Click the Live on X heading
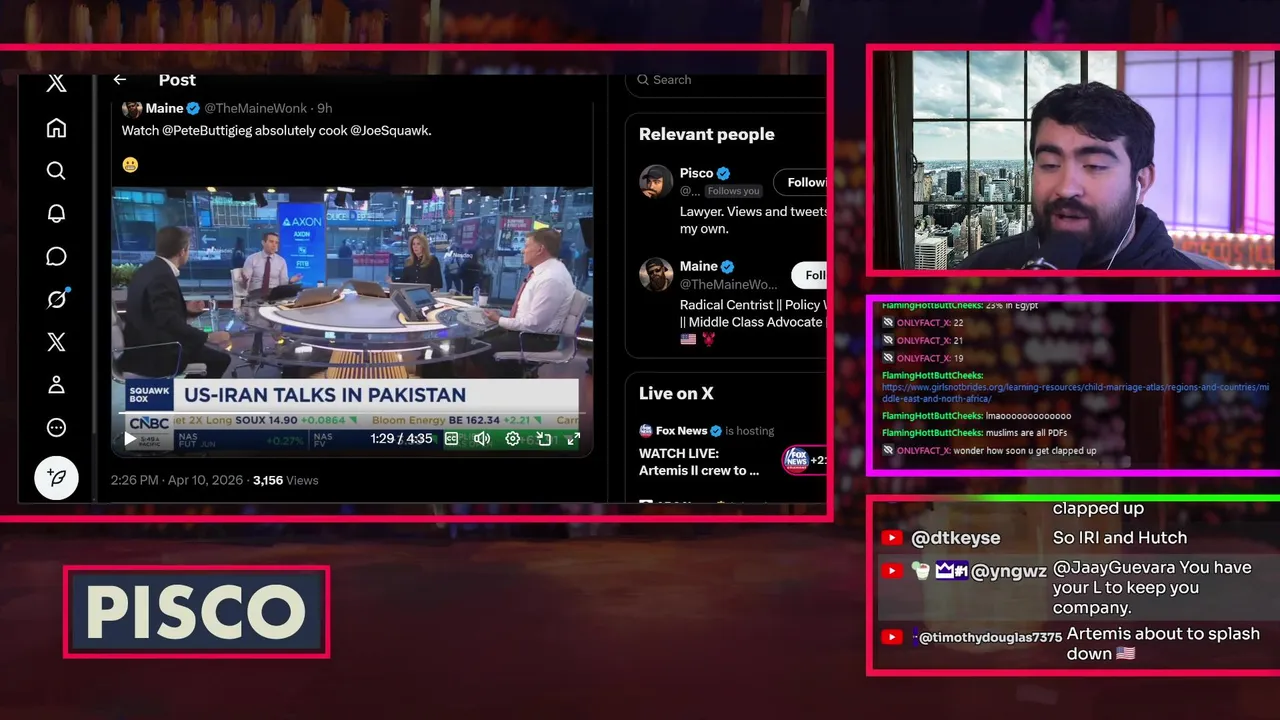Image resolution: width=1280 pixels, height=720 pixels. pos(676,393)
